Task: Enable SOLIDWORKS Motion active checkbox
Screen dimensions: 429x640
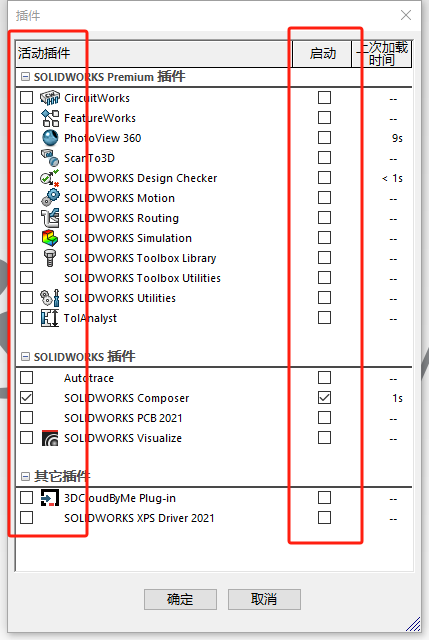Action: click(27, 198)
